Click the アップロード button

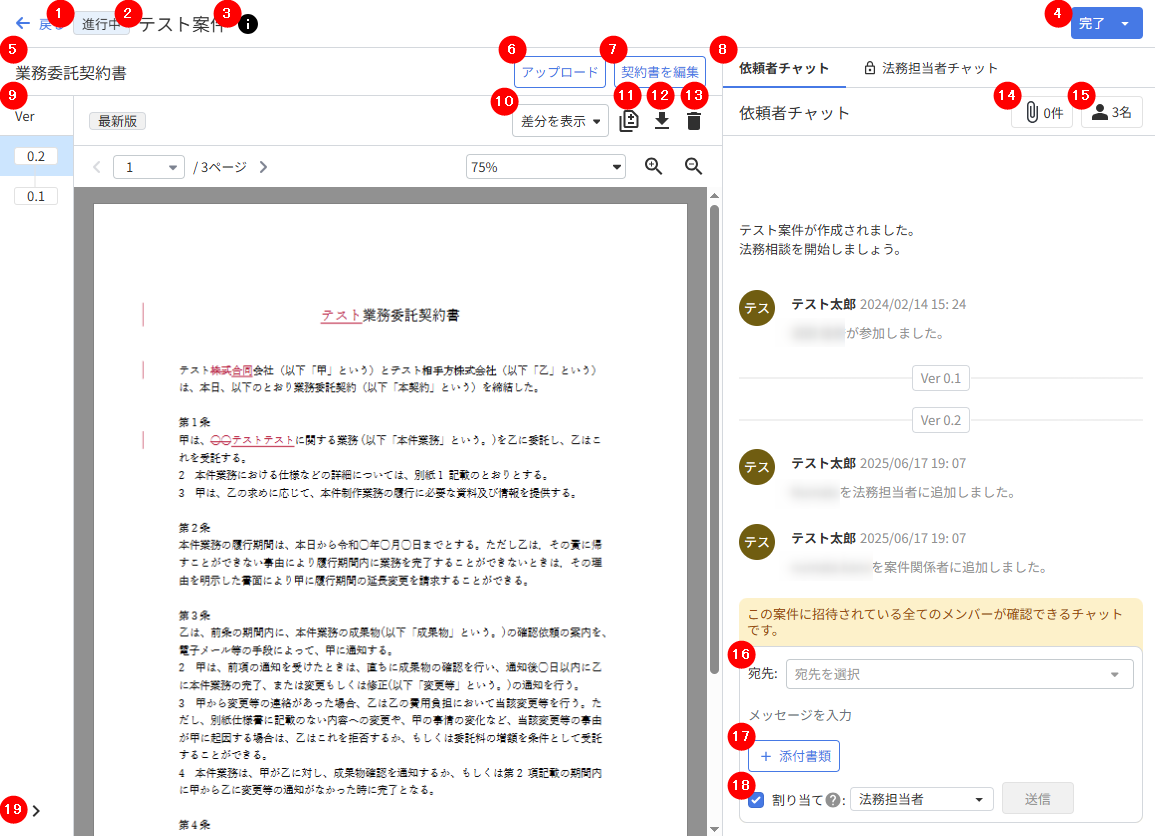coord(560,72)
